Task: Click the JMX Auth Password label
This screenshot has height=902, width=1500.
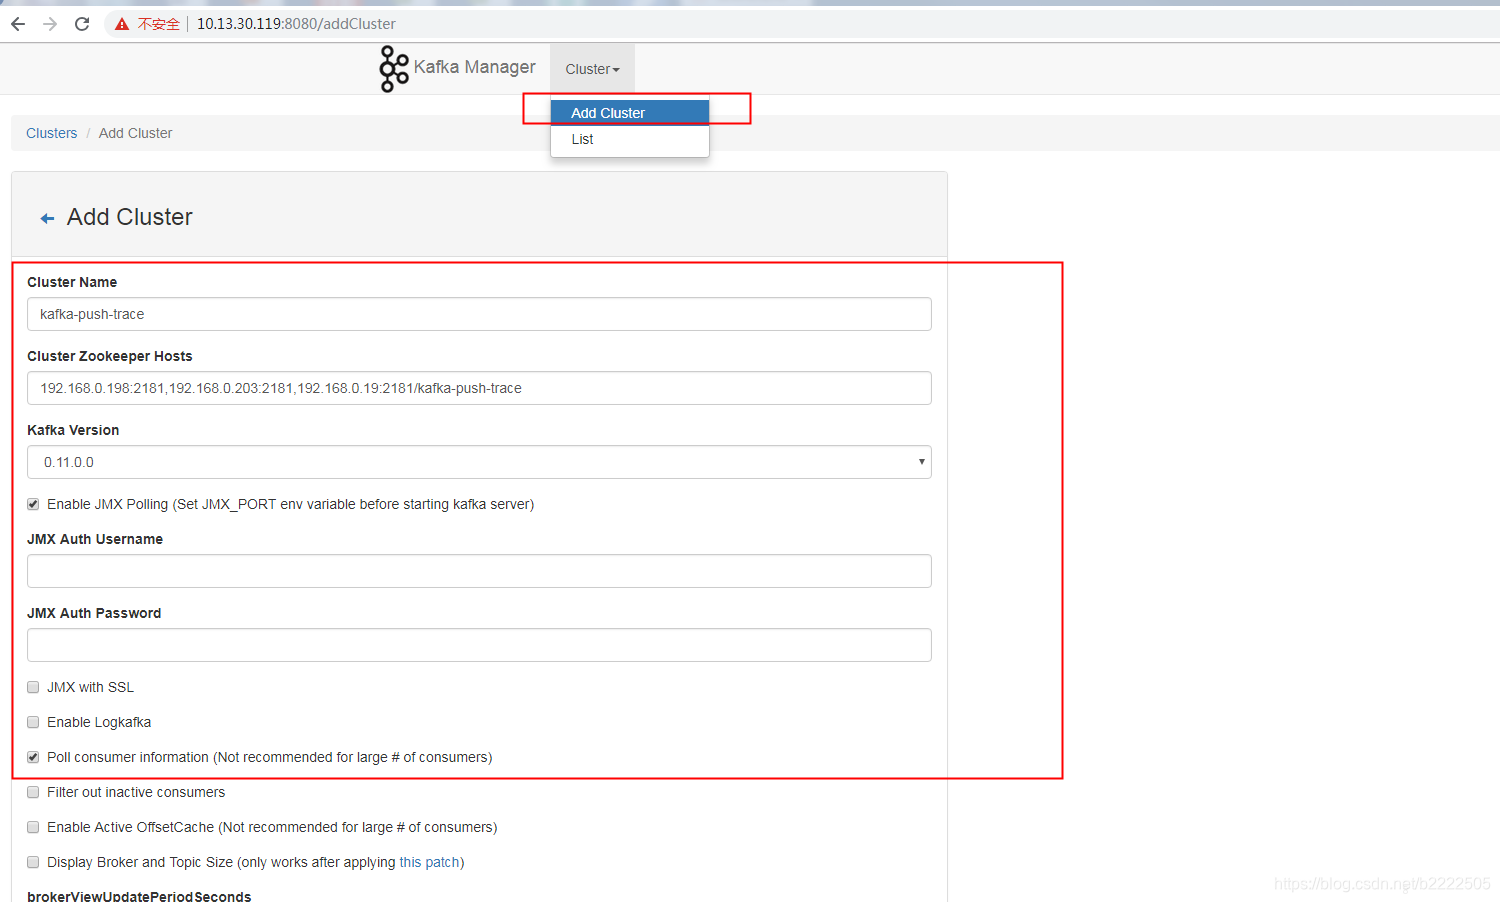Action: [94, 613]
